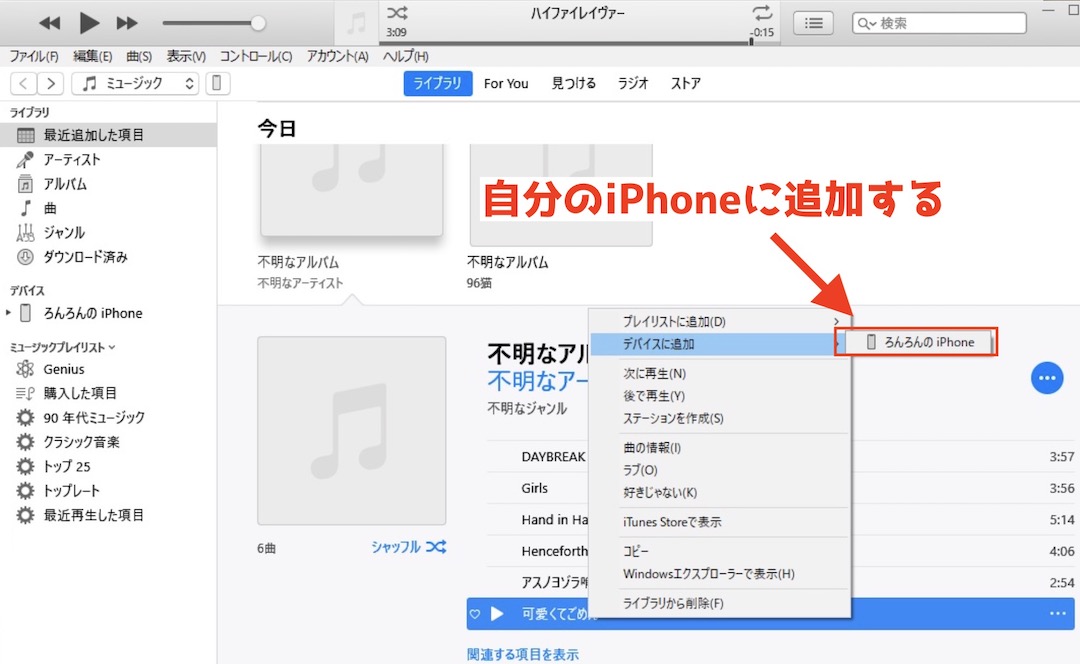Click the connected iPhone icon in navigation bar
This screenshot has width=1080, height=664.
217,83
